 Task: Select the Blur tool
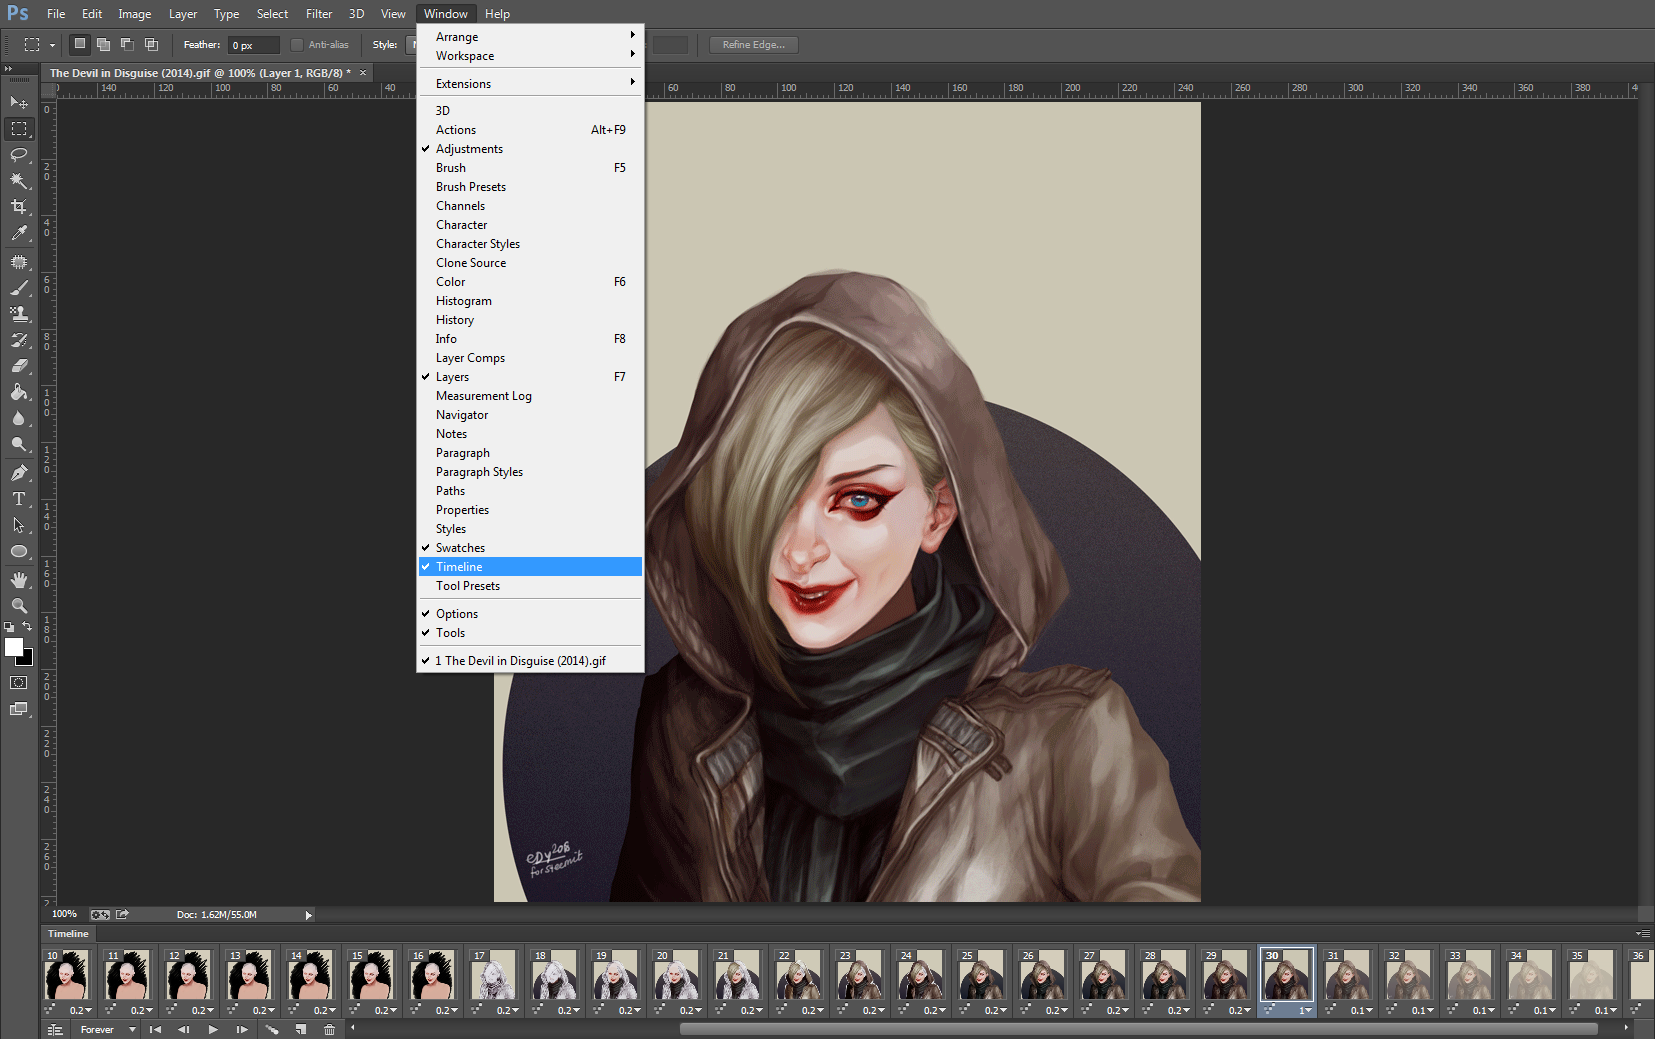[19, 418]
